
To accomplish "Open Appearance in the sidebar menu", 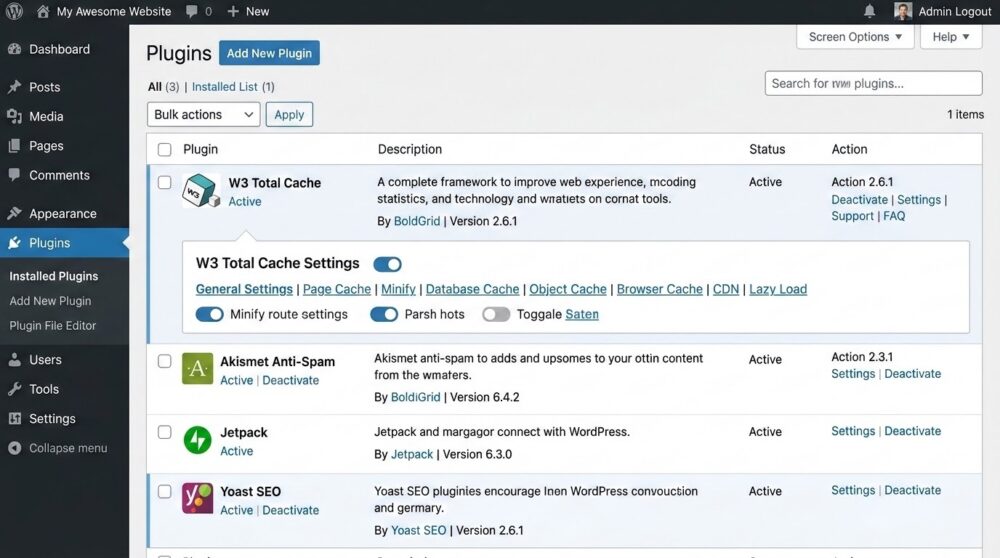I will tap(62, 213).
